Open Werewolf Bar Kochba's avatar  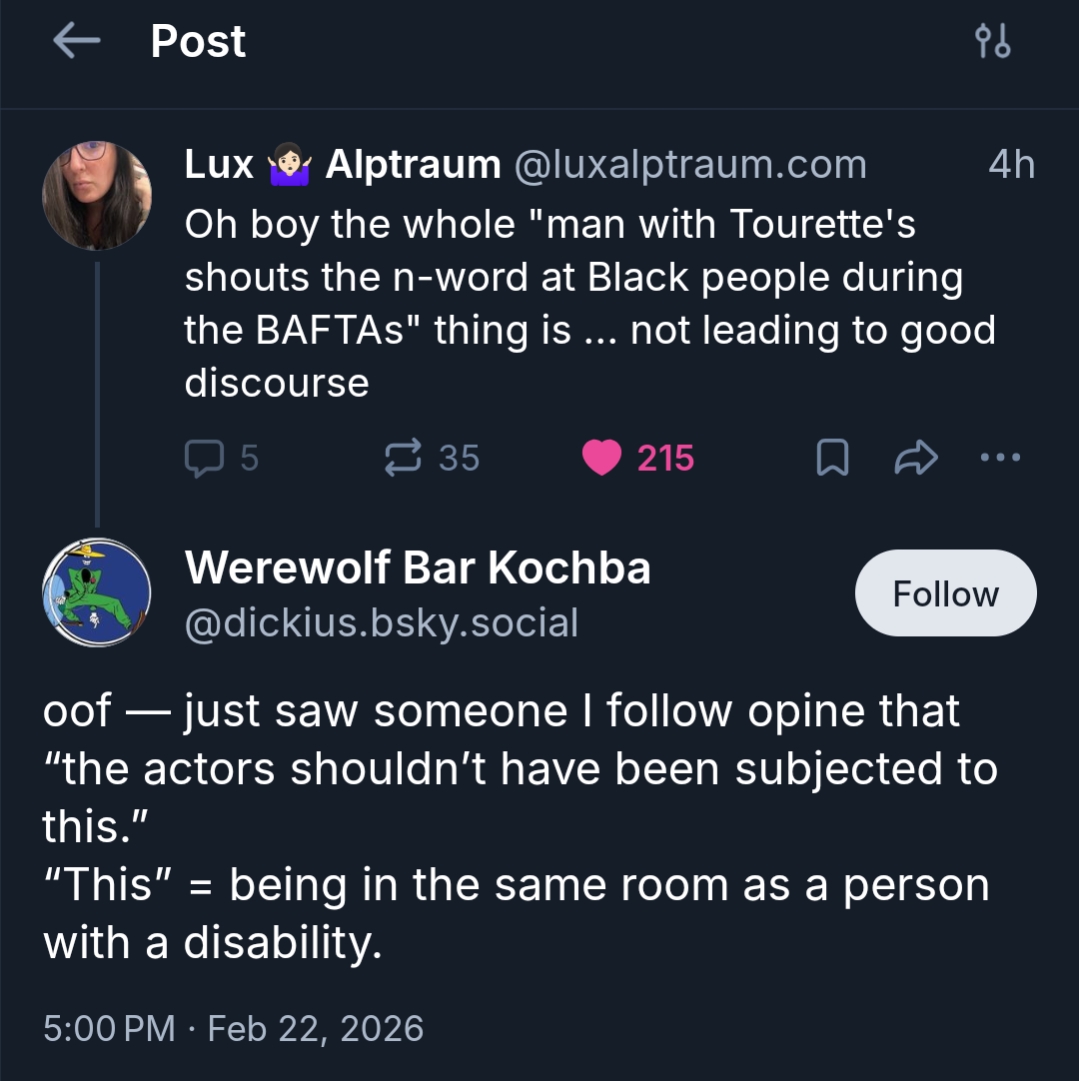point(97,592)
